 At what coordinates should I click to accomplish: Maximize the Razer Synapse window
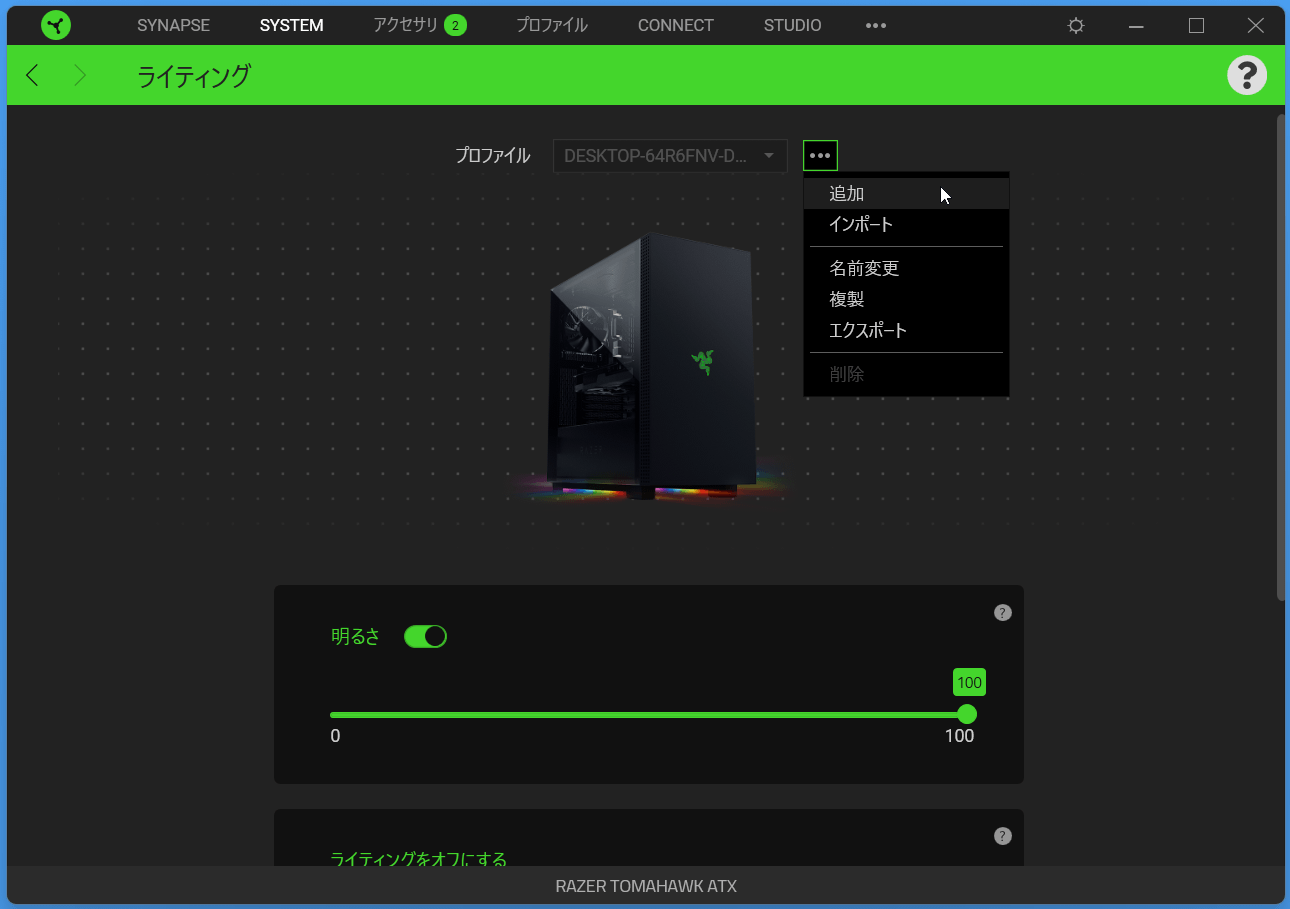coord(1196,26)
